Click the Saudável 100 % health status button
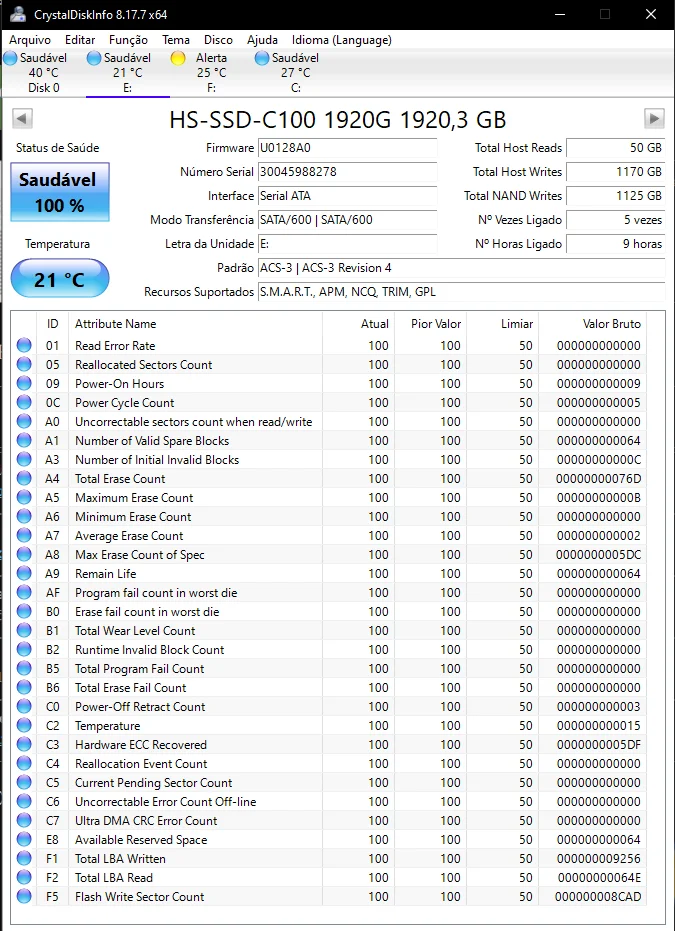This screenshot has width=675, height=931. pyautogui.click(x=60, y=192)
